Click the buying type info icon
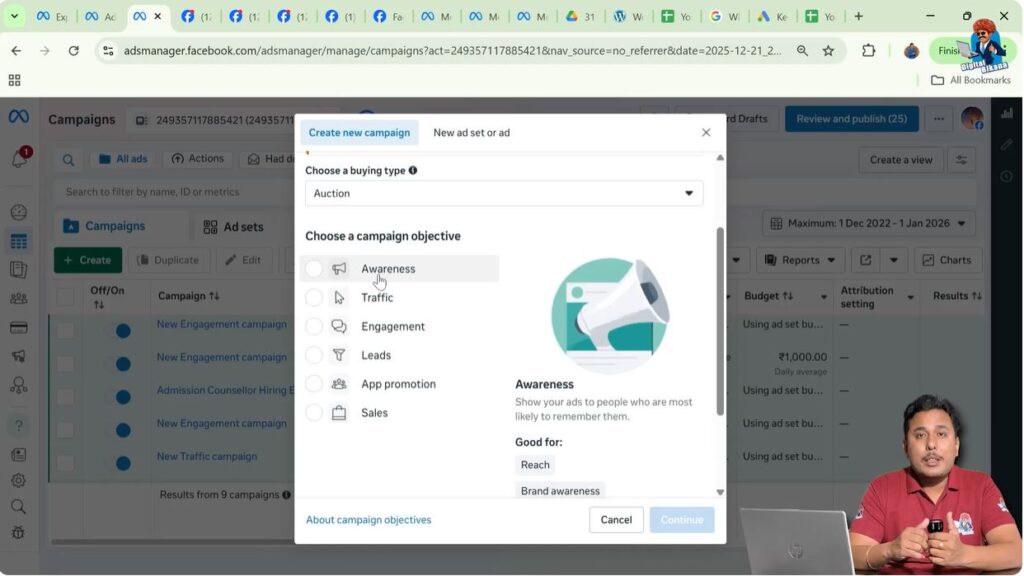Screen dimensions: 1024x576 tap(413, 170)
